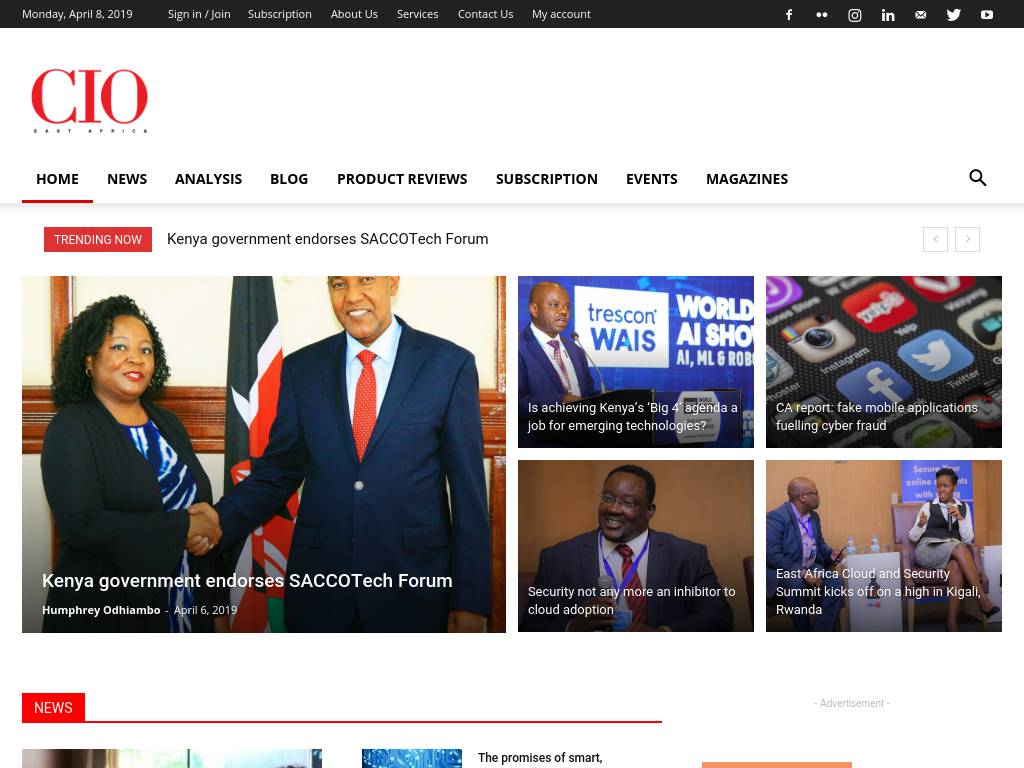Open the LinkedIn social icon

888,15
